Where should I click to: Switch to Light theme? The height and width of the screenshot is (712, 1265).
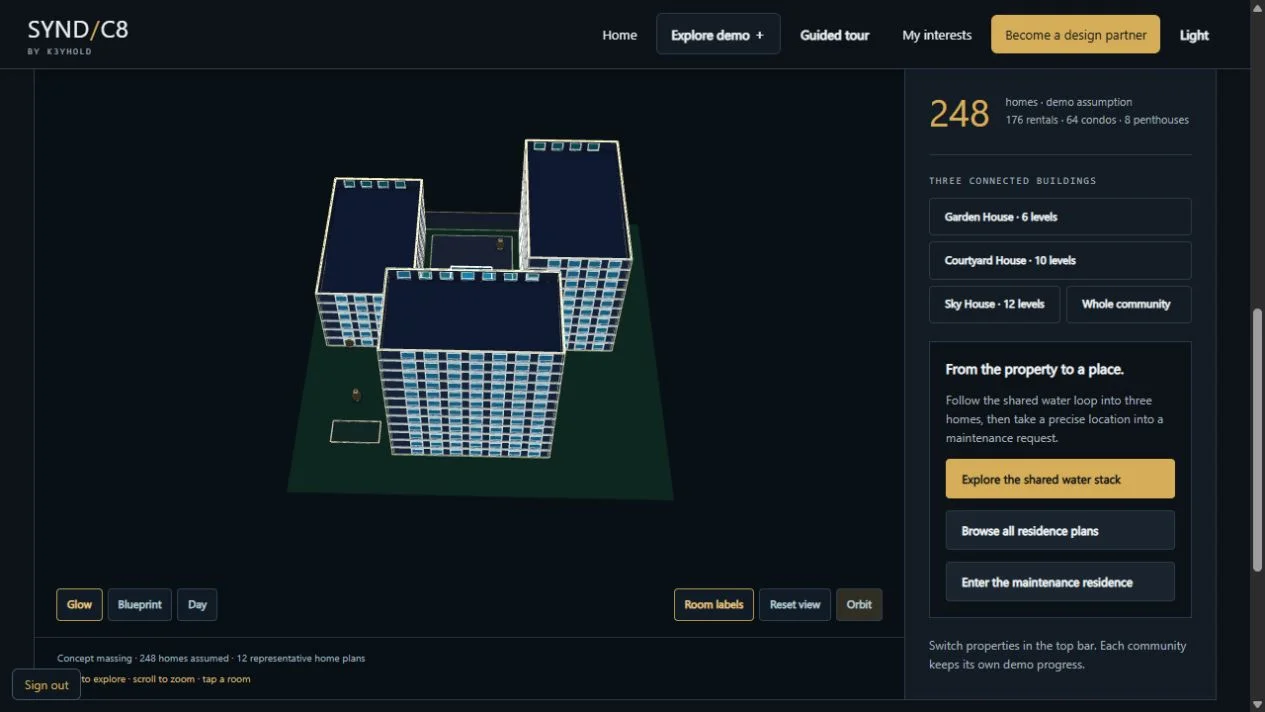click(x=1194, y=35)
